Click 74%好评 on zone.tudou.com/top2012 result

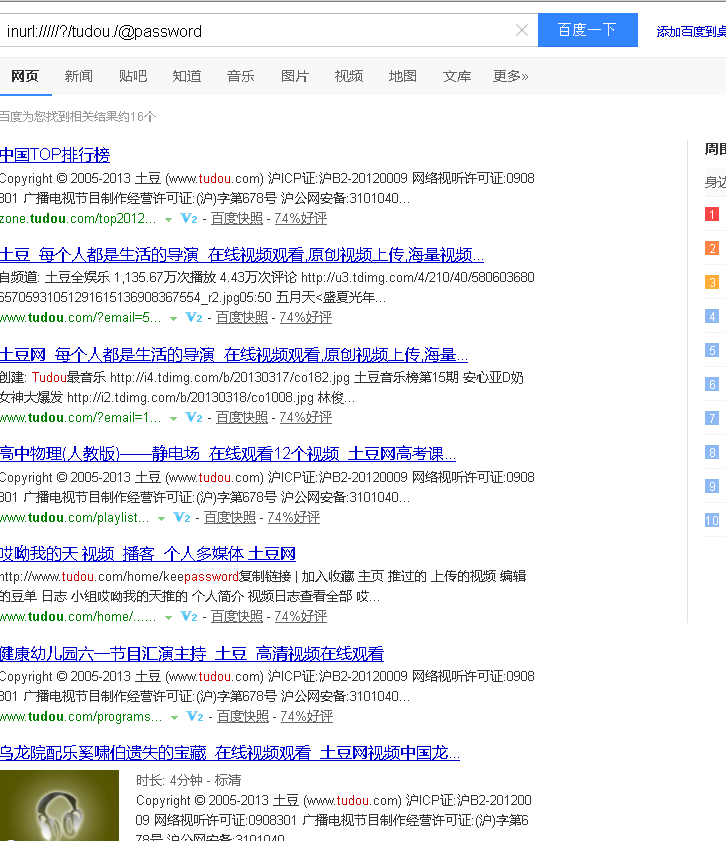301,218
